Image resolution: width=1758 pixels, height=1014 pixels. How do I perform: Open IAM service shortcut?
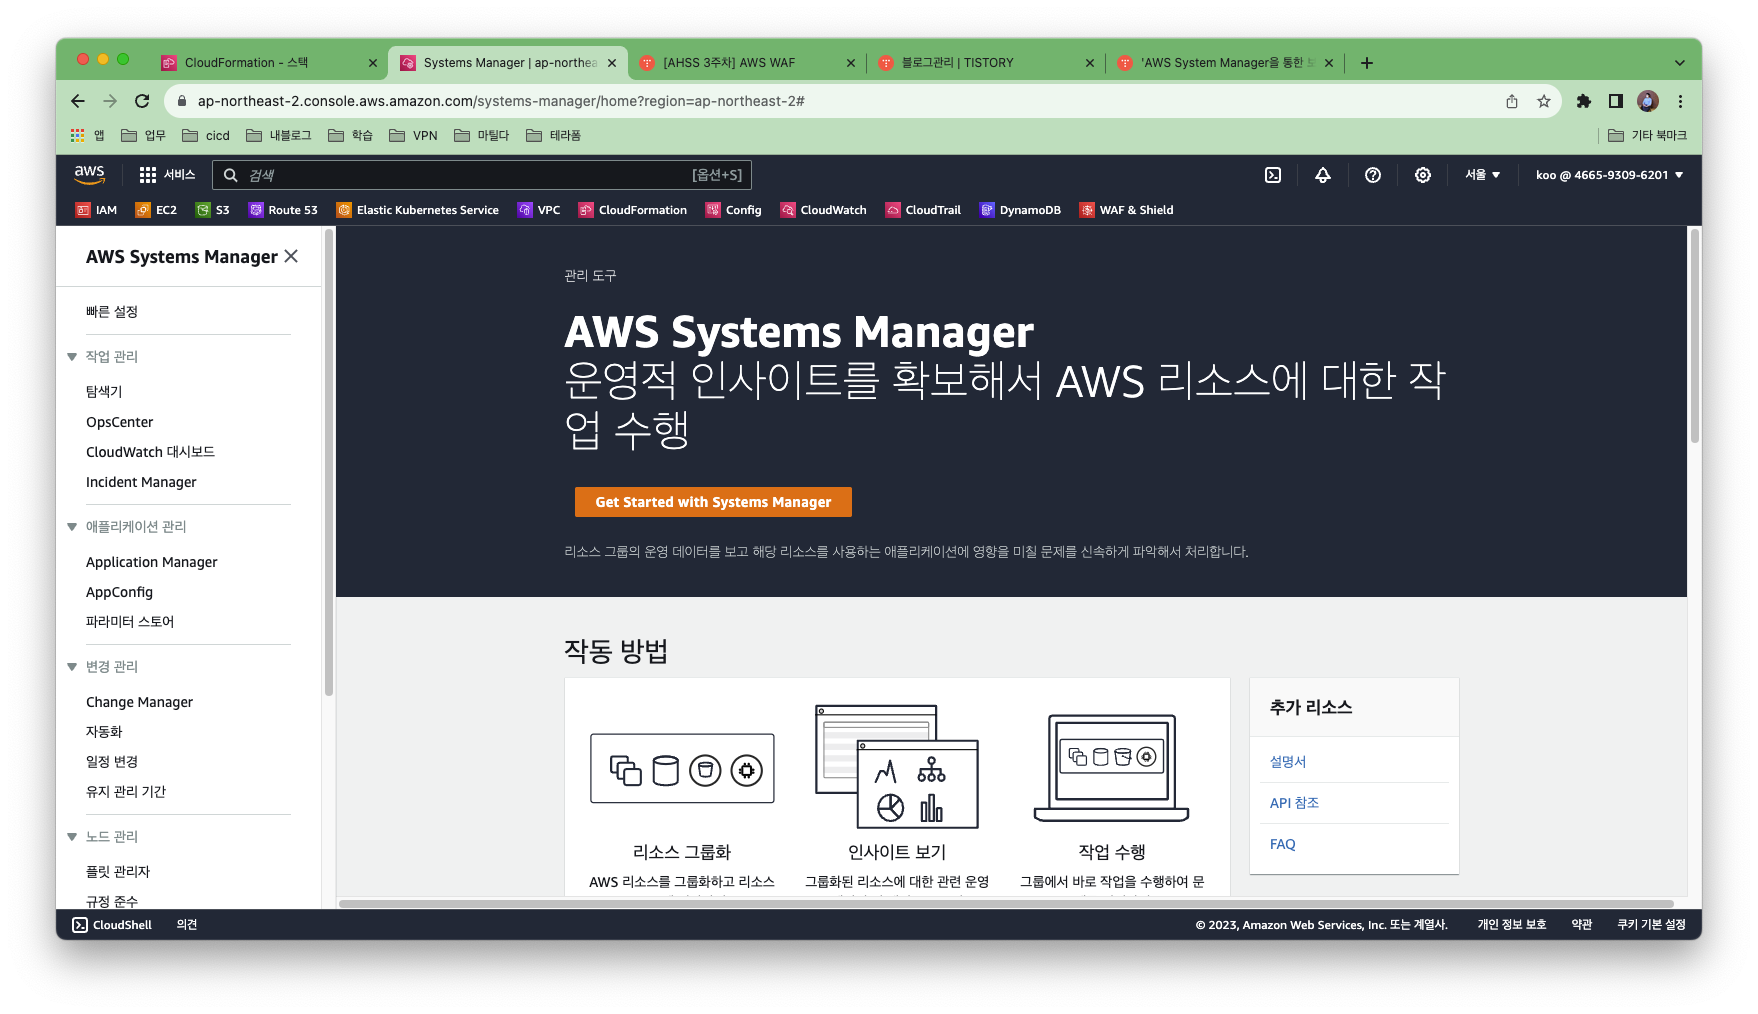[96, 210]
